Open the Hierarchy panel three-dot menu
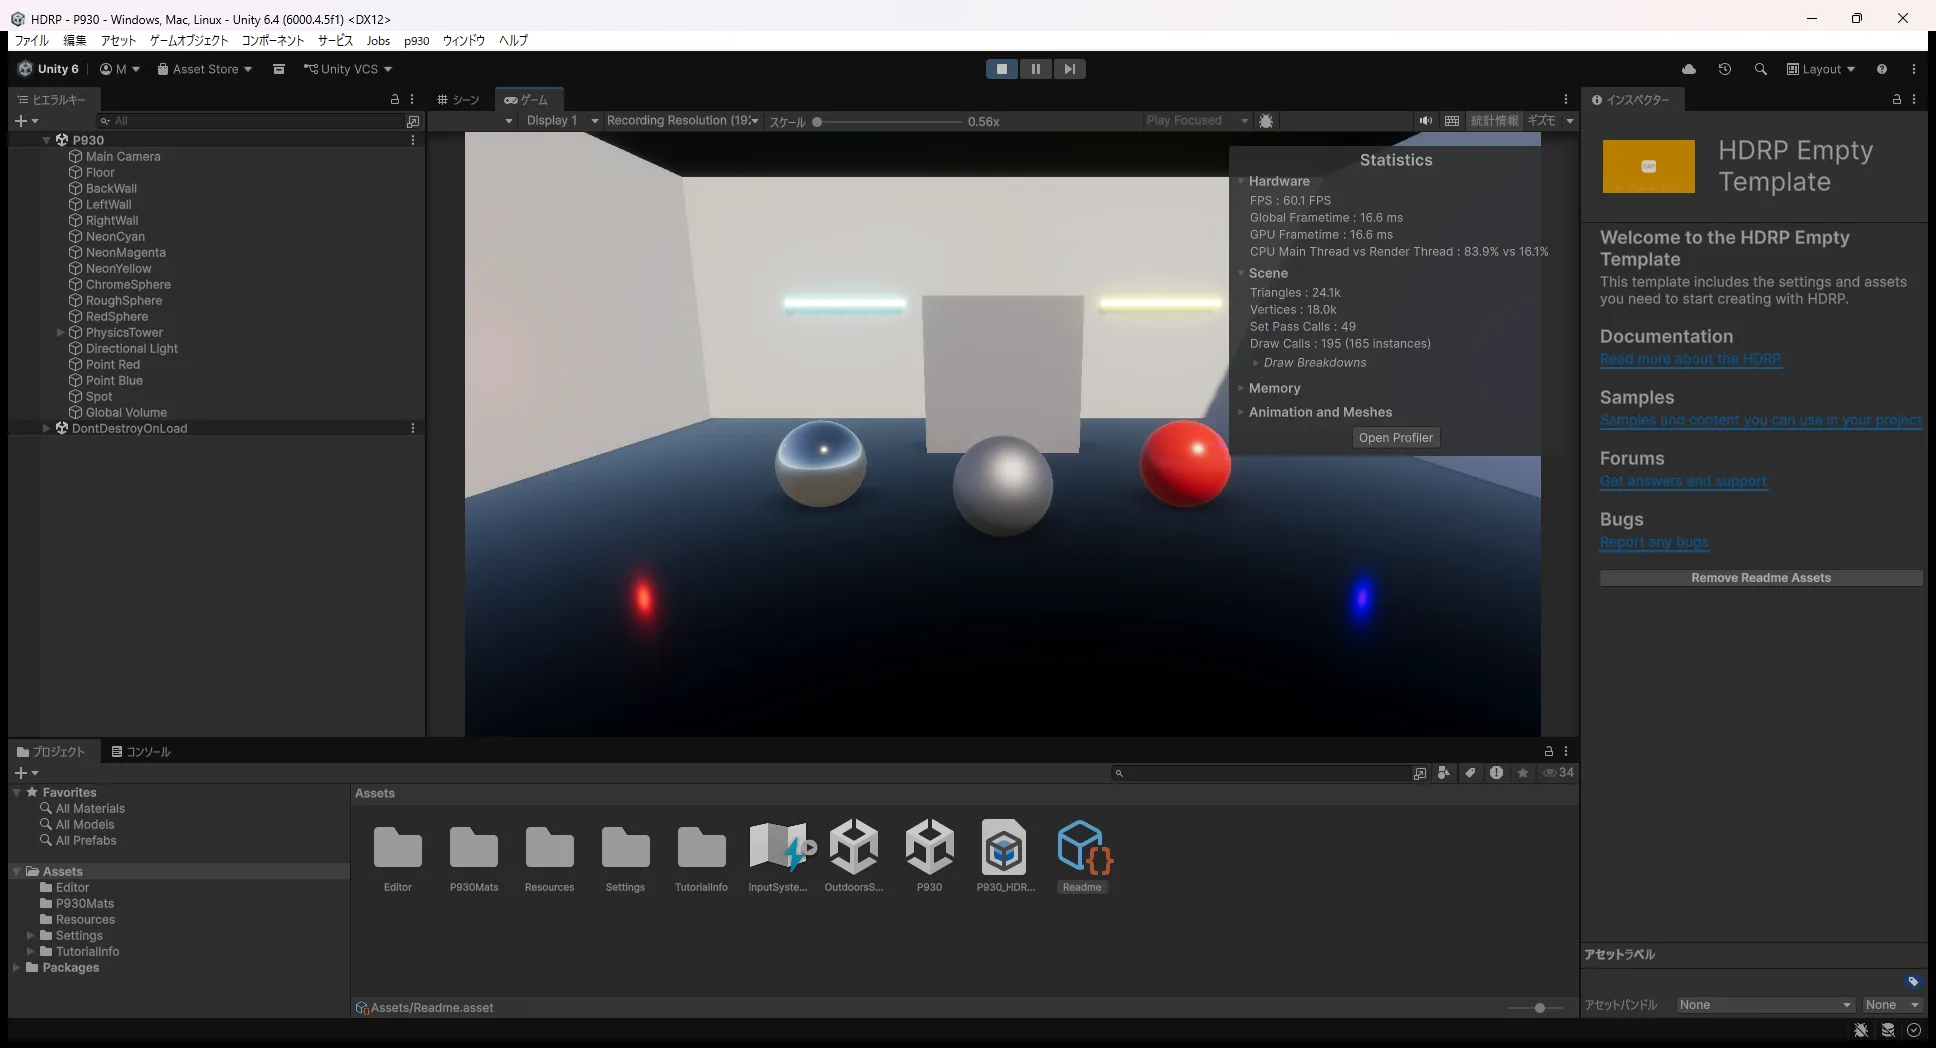The image size is (1936, 1048). click(x=412, y=99)
